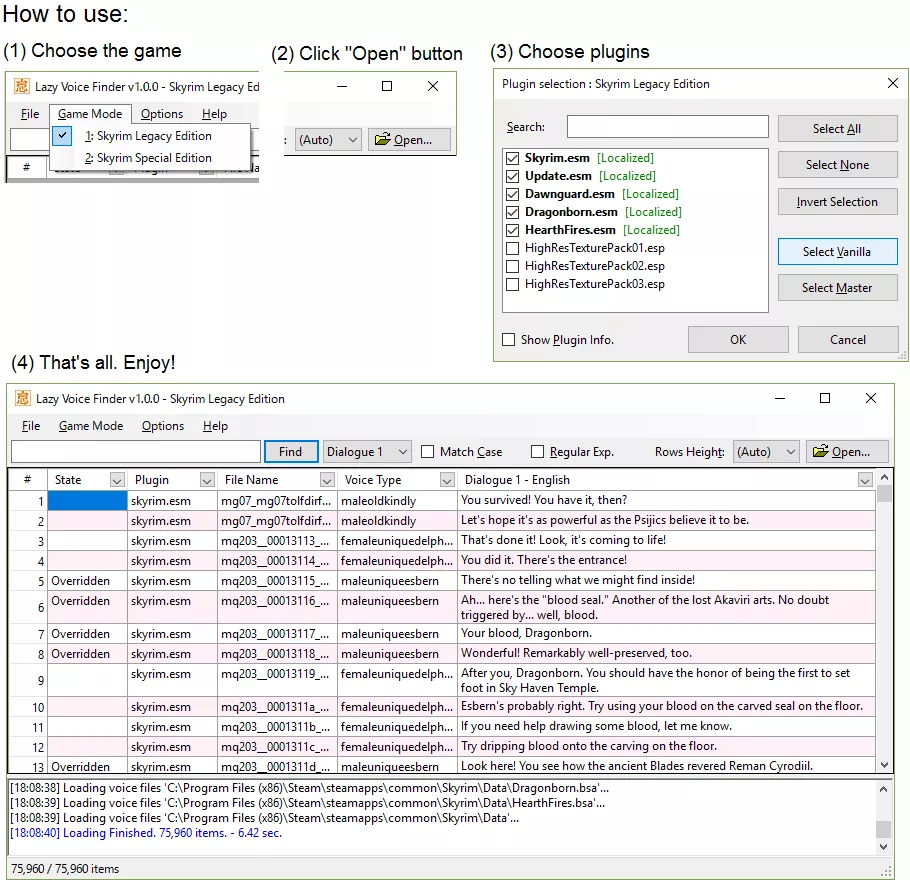Open Dialogue 1 - English column filter dropdown
The width and height of the screenshot is (910, 880).
pyautogui.click(x=865, y=480)
